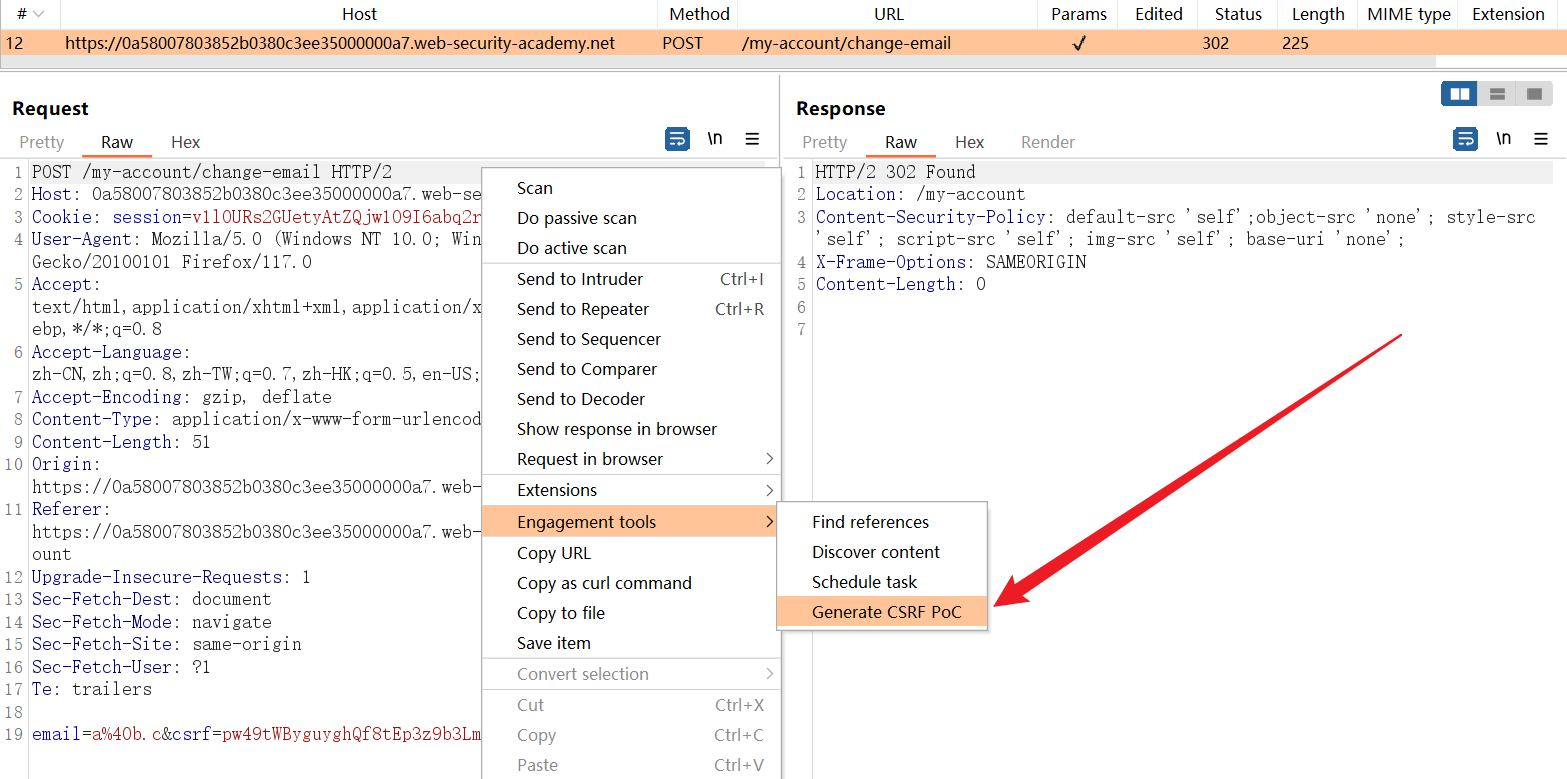The image size is (1567, 779).
Task: Sort by the # column arrow
Action: click(38, 14)
